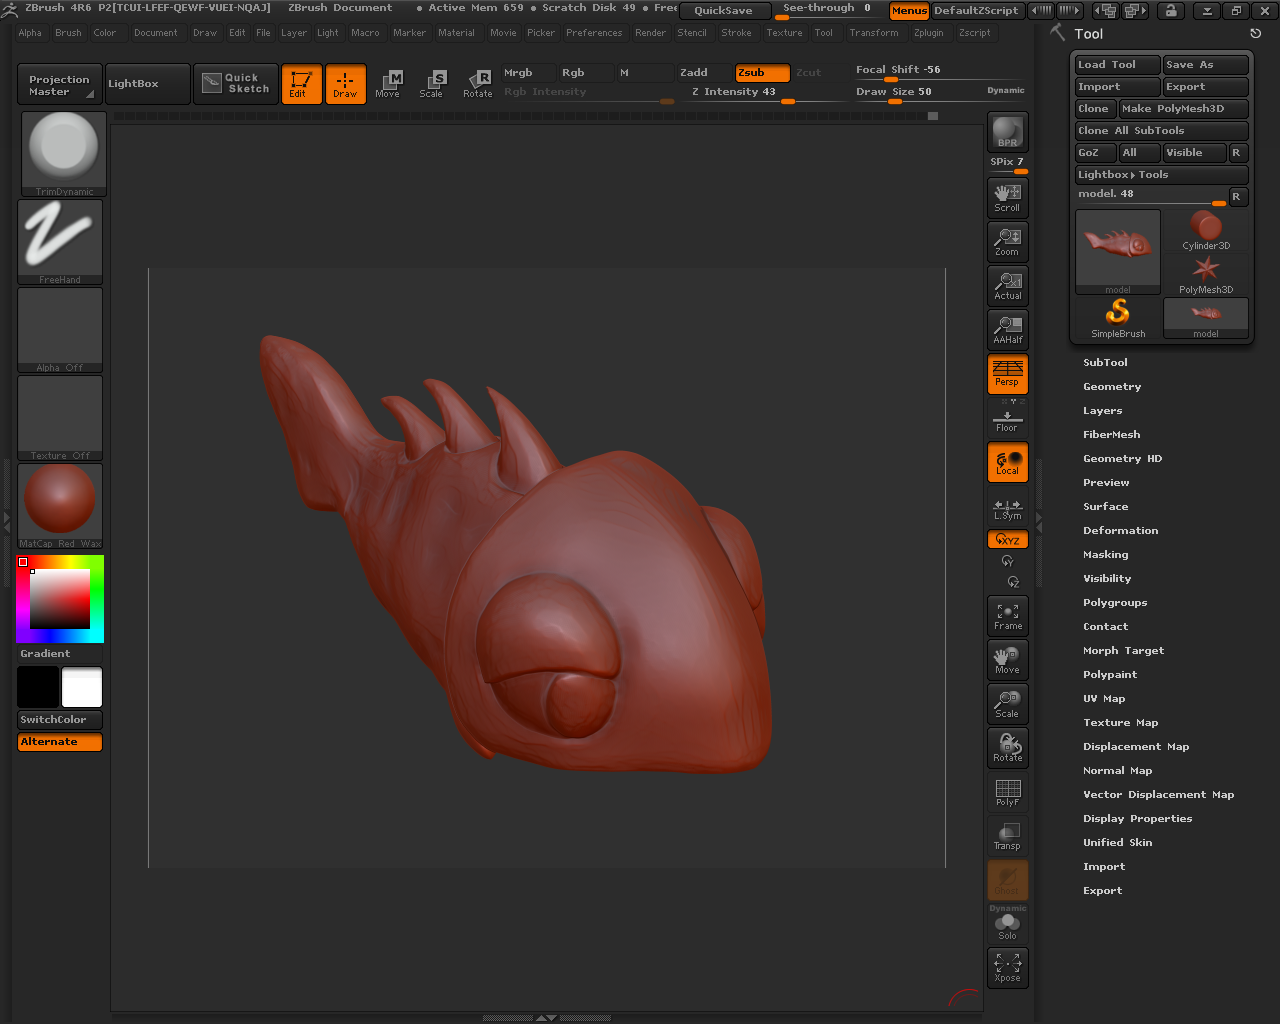Click the Texture Off thumbnail slot
This screenshot has height=1024, width=1280.
click(60, 418)
